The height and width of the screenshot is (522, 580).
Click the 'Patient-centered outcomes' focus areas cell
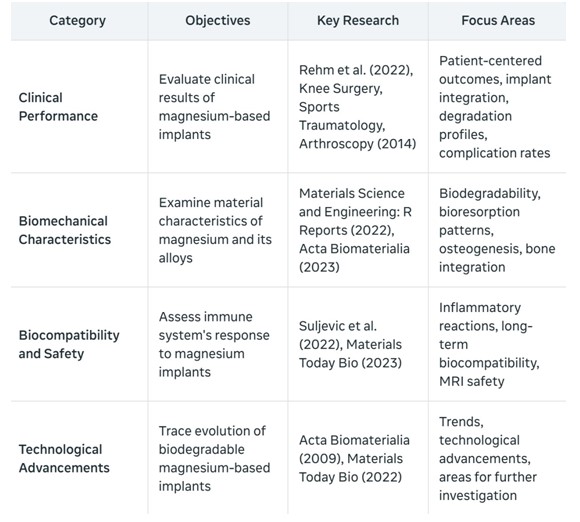(x=495, y=107)
